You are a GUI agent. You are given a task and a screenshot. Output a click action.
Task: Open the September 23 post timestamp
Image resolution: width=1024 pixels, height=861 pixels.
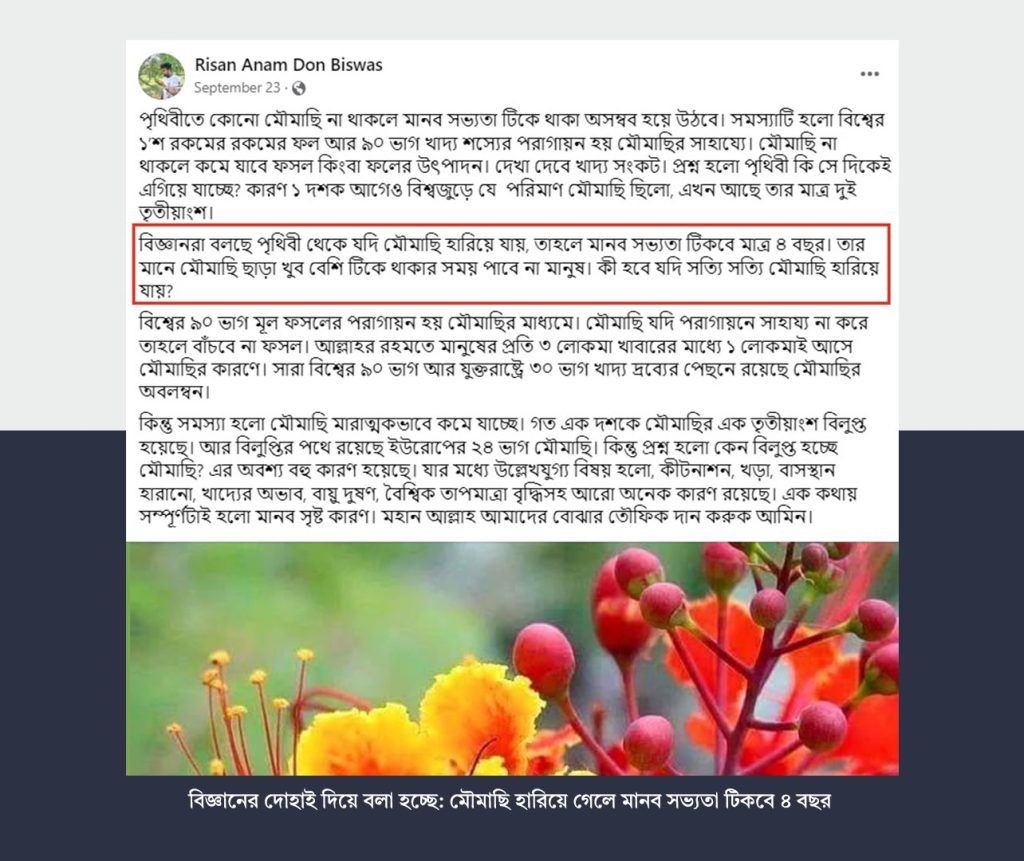click(236, 88)
